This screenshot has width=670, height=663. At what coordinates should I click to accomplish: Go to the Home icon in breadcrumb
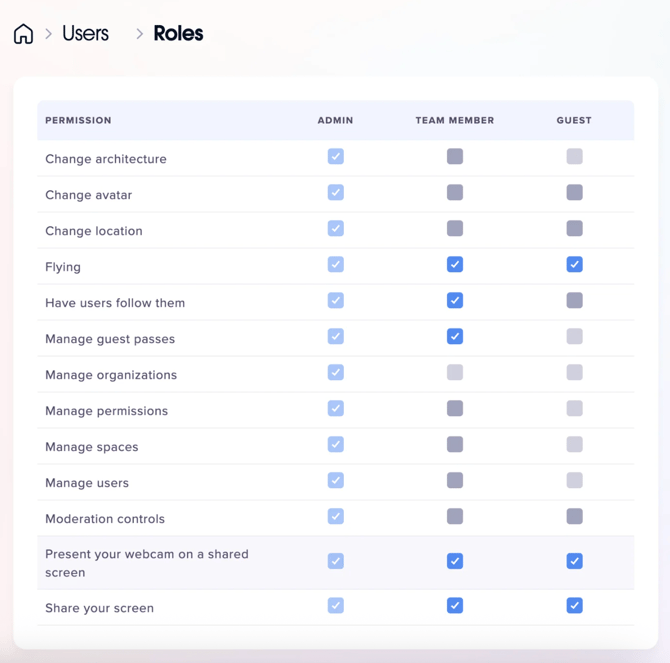point(24,34)
